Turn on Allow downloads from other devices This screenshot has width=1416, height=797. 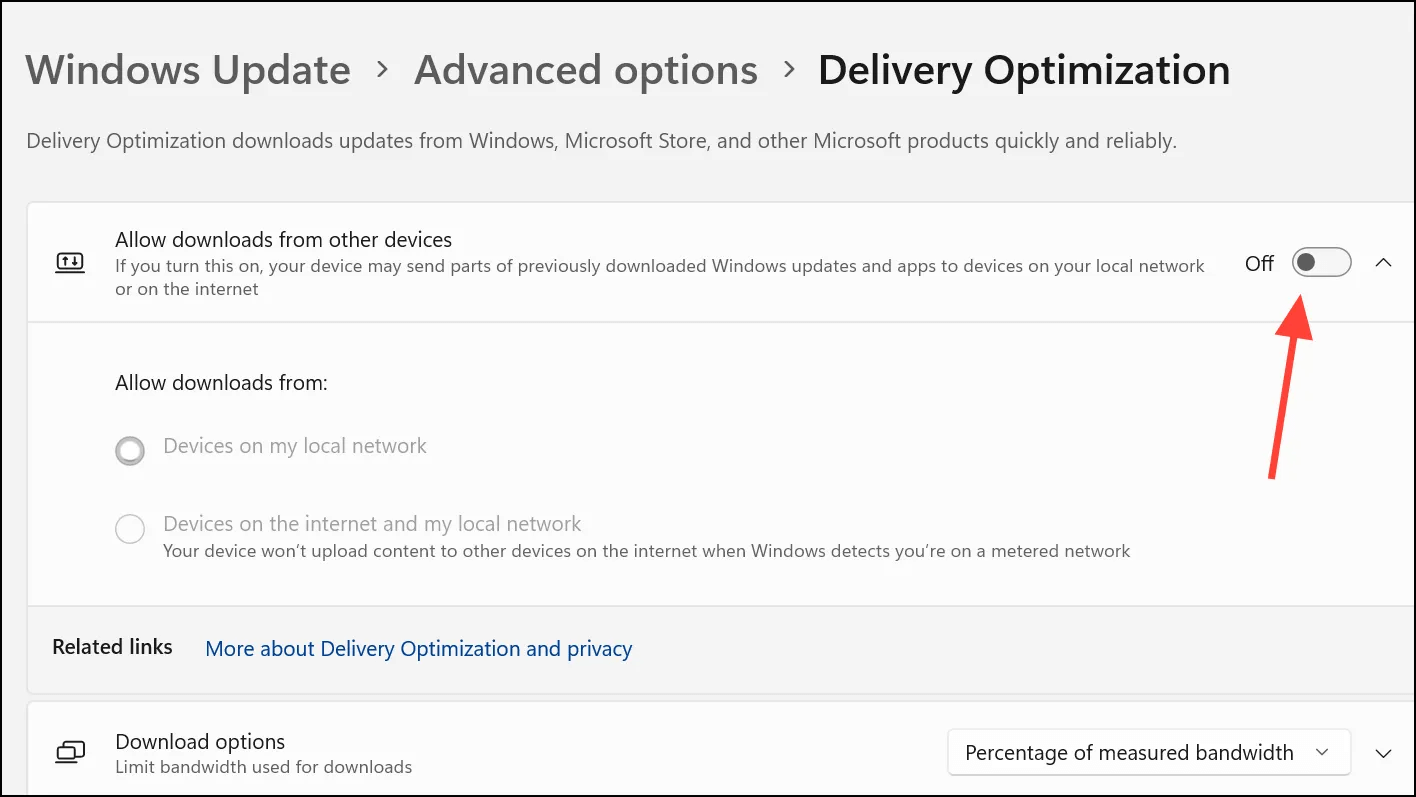pos(1321,263)
